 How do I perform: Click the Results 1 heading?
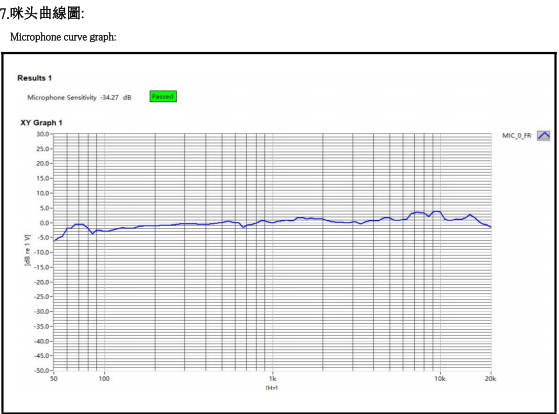coord(35,78)
